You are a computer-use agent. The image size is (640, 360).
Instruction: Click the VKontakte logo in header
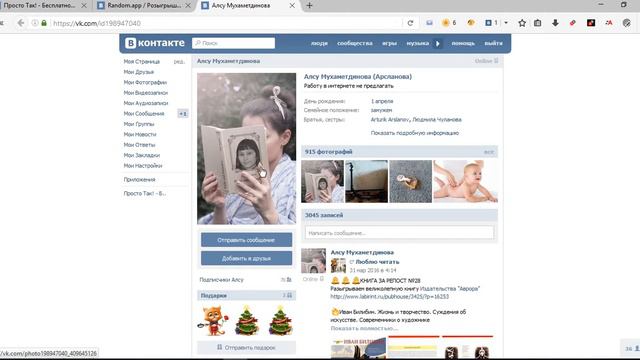click(x=155, y=43)
